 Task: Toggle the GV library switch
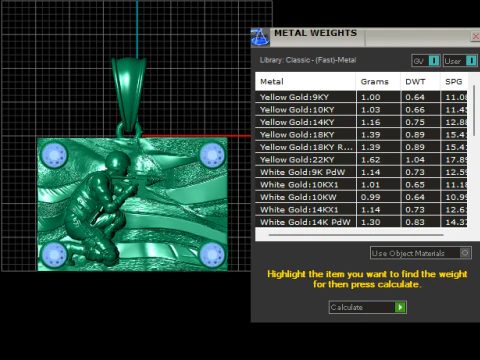click(426, 61)
